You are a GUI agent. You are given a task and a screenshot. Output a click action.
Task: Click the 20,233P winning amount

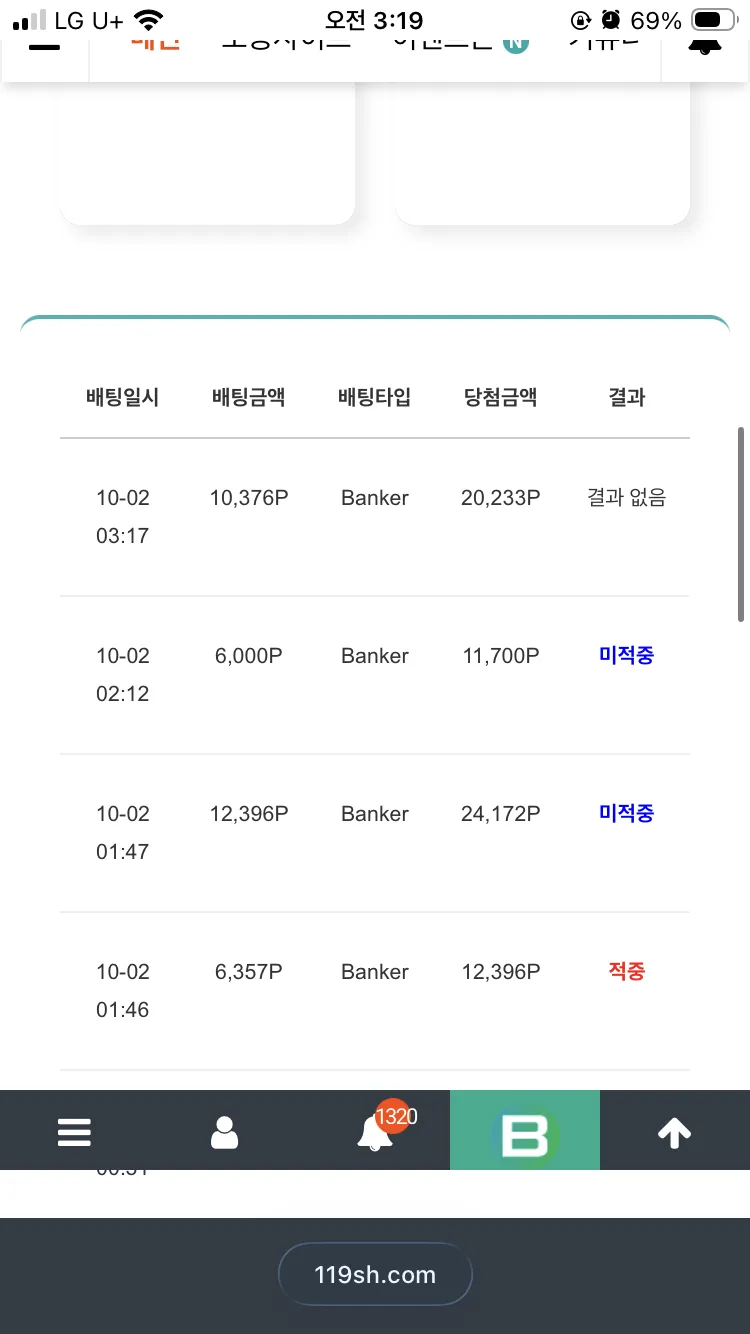(501, 497)
